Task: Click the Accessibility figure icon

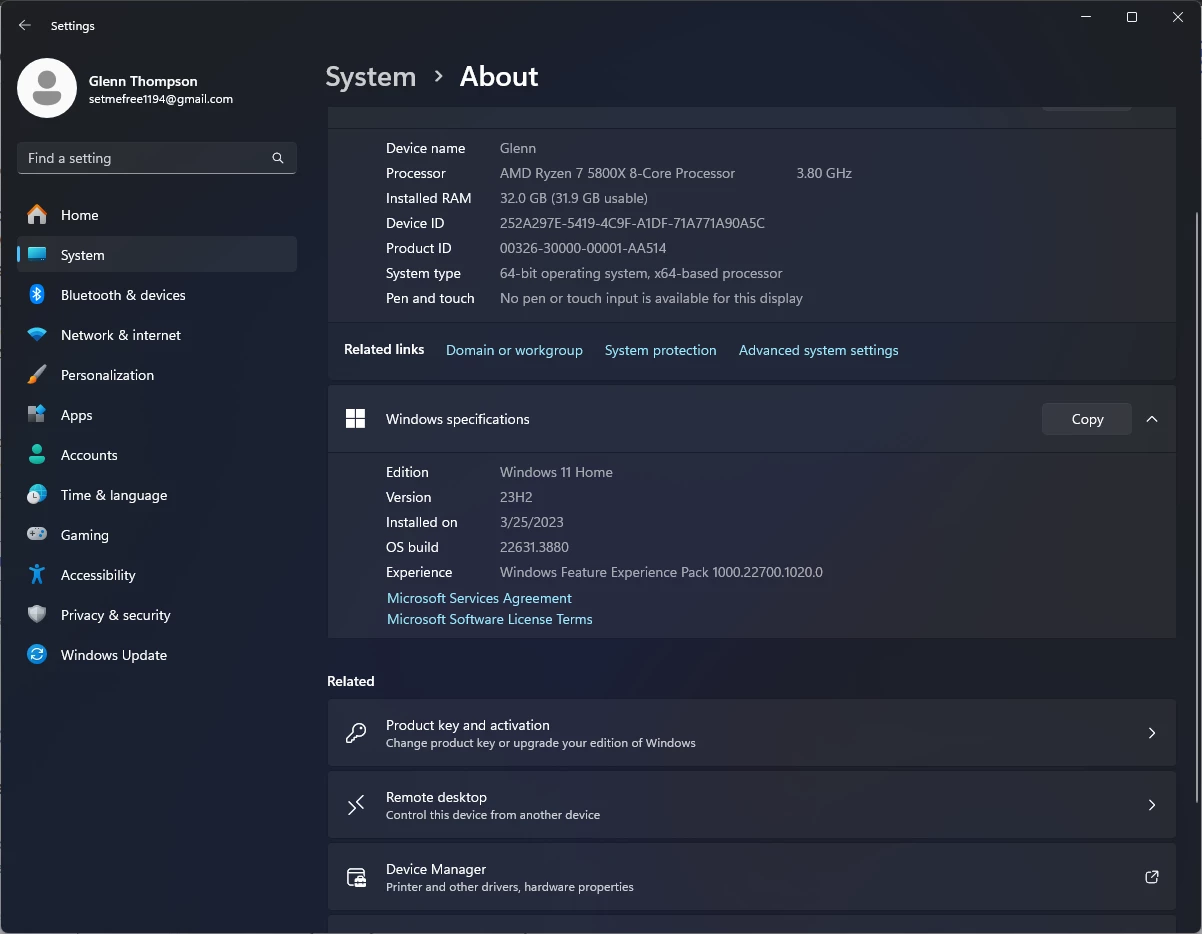Action: coord(37,575)
